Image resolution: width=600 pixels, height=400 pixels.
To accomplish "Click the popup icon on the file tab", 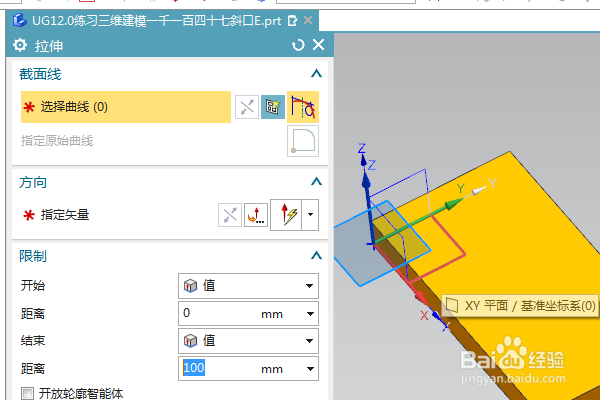I will (293, 21).
